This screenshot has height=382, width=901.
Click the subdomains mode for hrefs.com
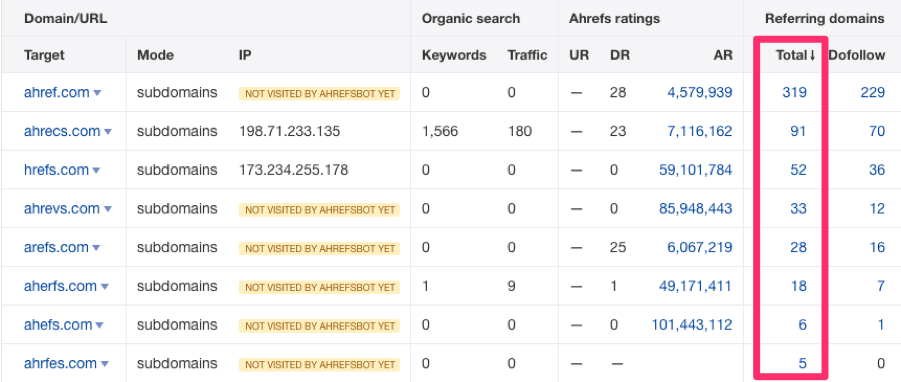(x=177, y=169)
